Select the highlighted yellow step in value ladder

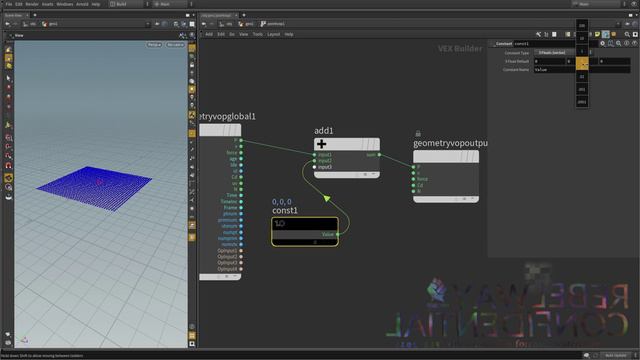[x=582, y=64]
